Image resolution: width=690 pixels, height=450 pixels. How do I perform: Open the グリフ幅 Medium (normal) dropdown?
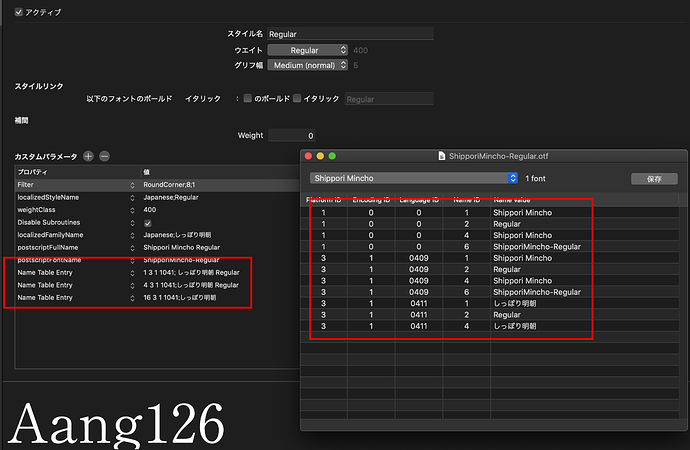coord(307,65)
